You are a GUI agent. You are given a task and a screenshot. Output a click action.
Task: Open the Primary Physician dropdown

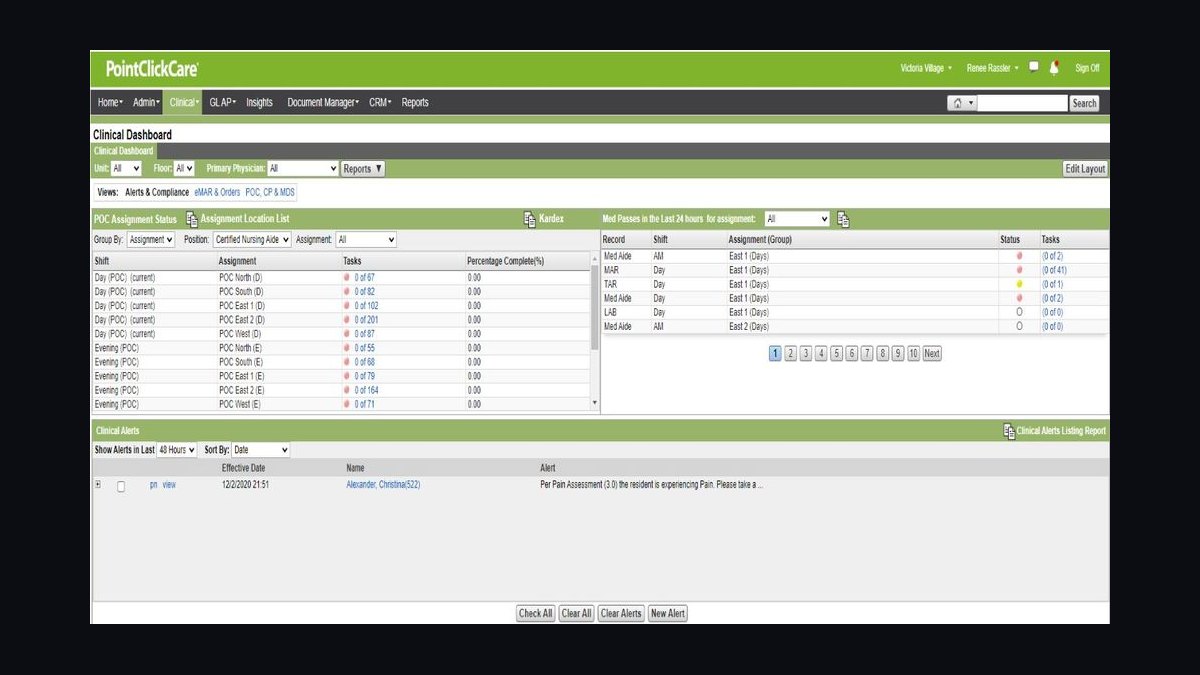pos(303,169)
